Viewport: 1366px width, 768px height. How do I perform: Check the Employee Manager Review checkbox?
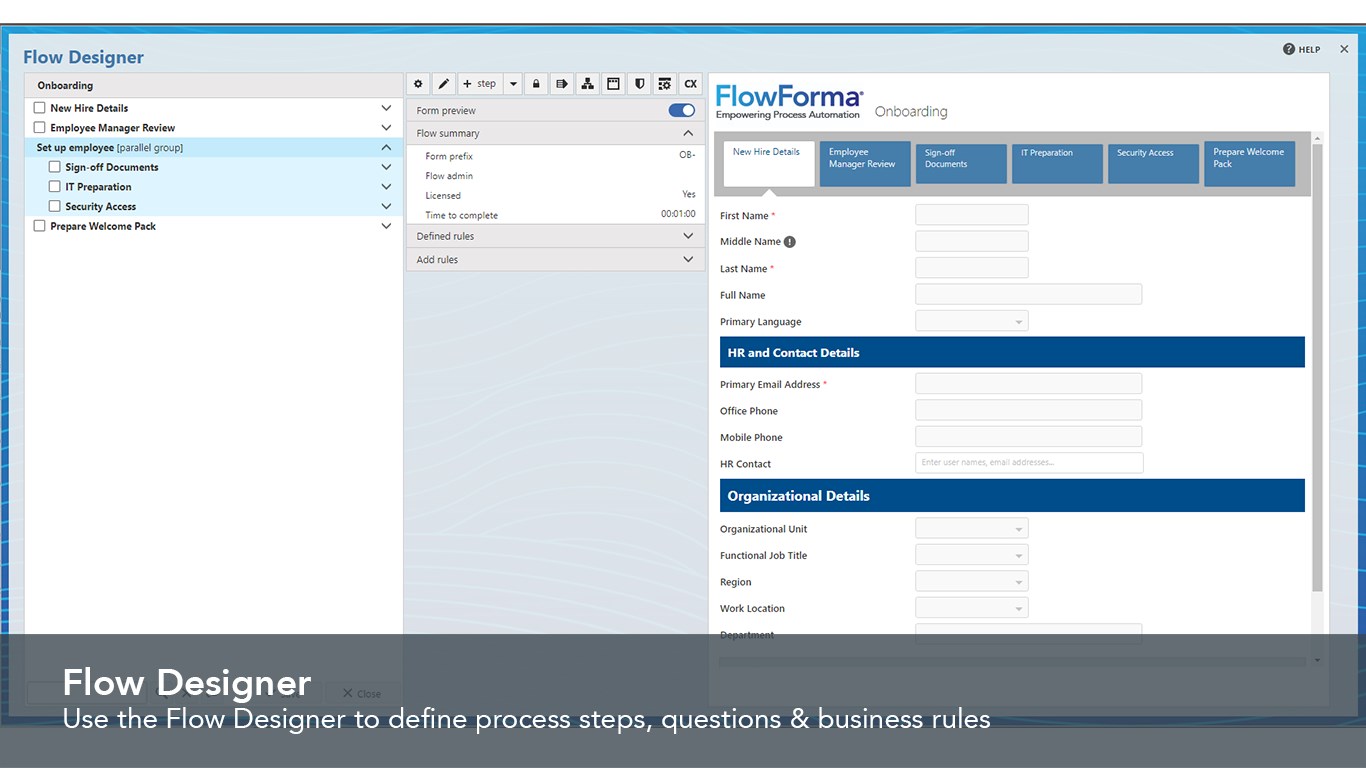(40, 128)
